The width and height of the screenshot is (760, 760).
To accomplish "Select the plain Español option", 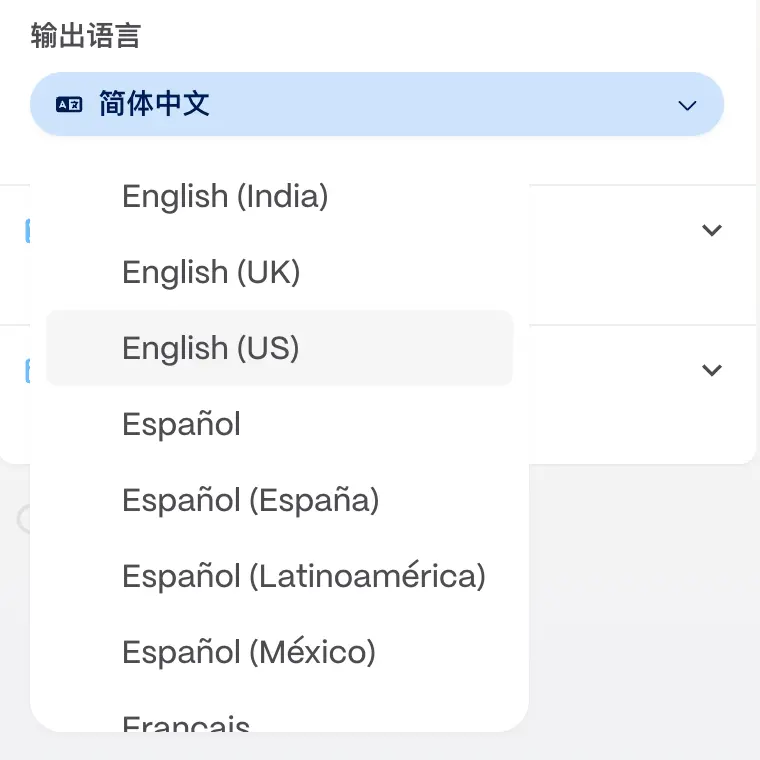I will pos(181,424).
